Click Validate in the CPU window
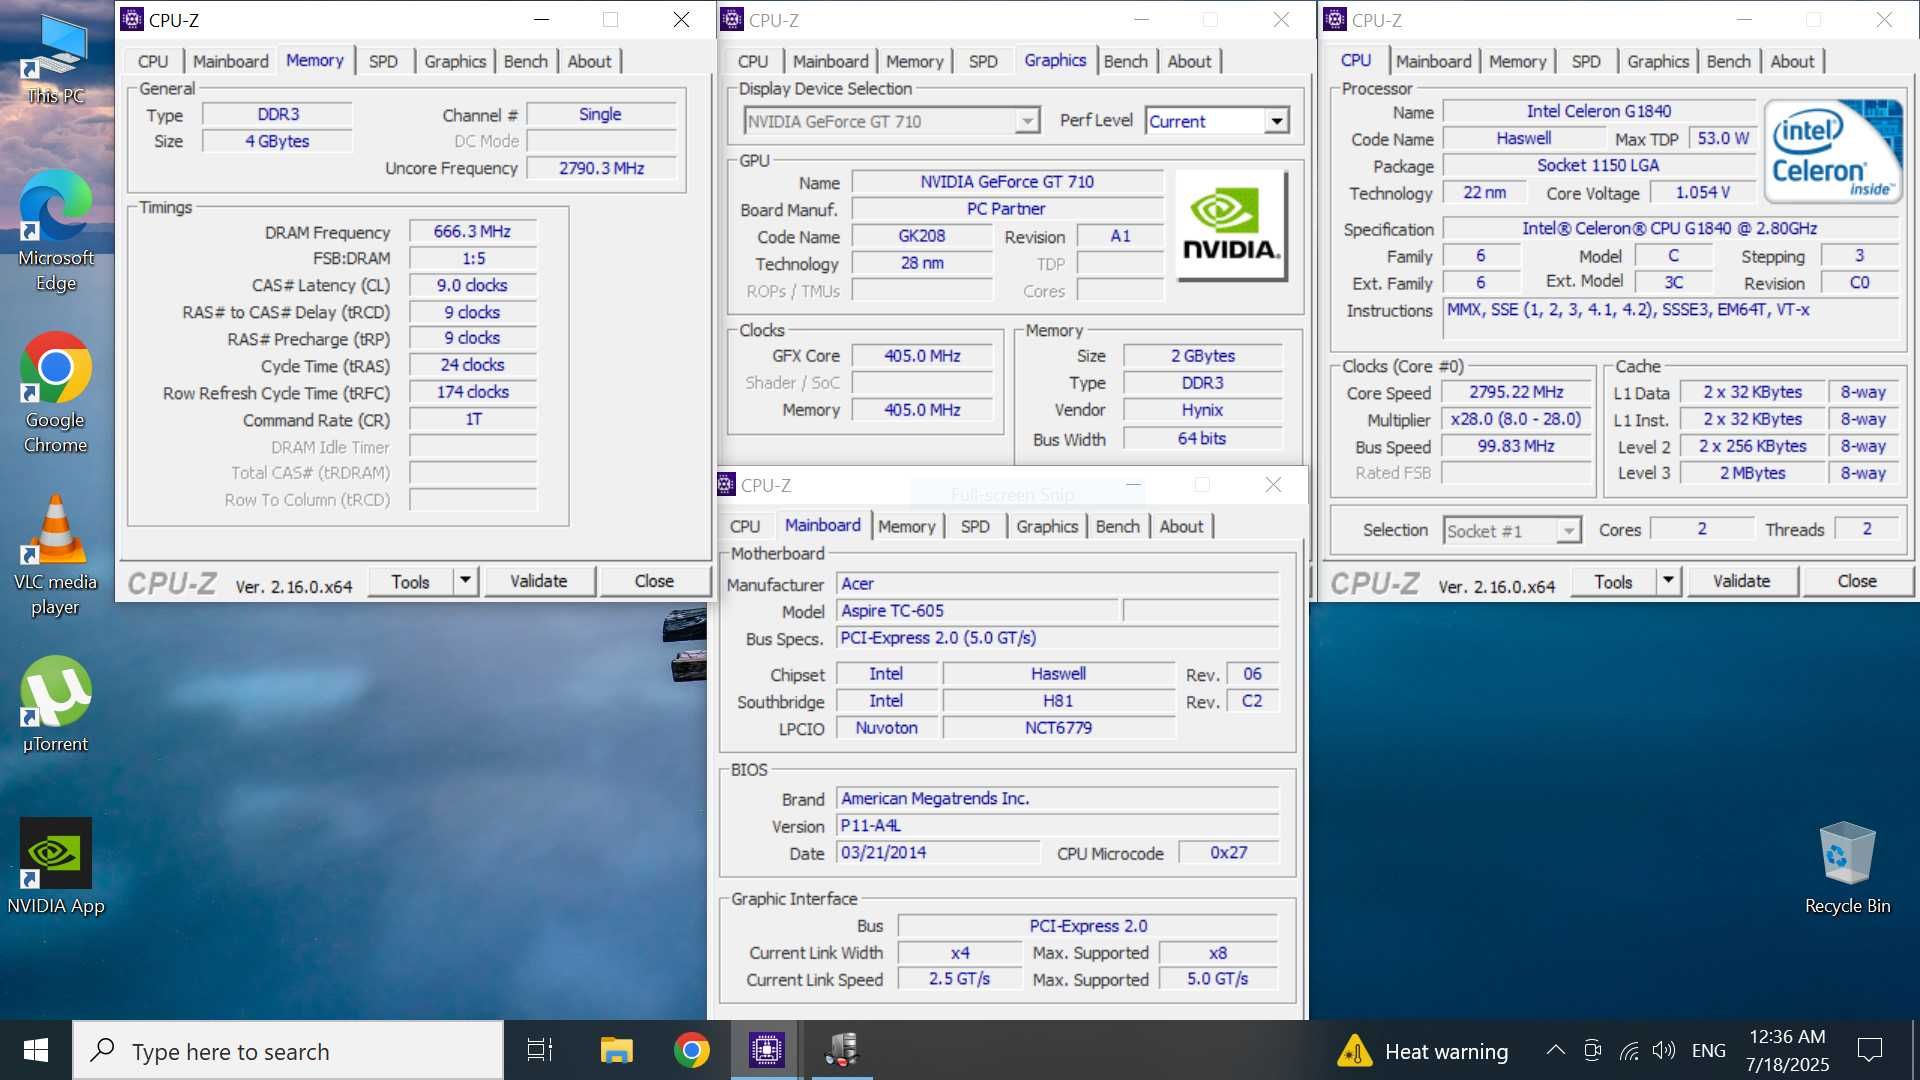1920x1080 pixels. 1742,580
